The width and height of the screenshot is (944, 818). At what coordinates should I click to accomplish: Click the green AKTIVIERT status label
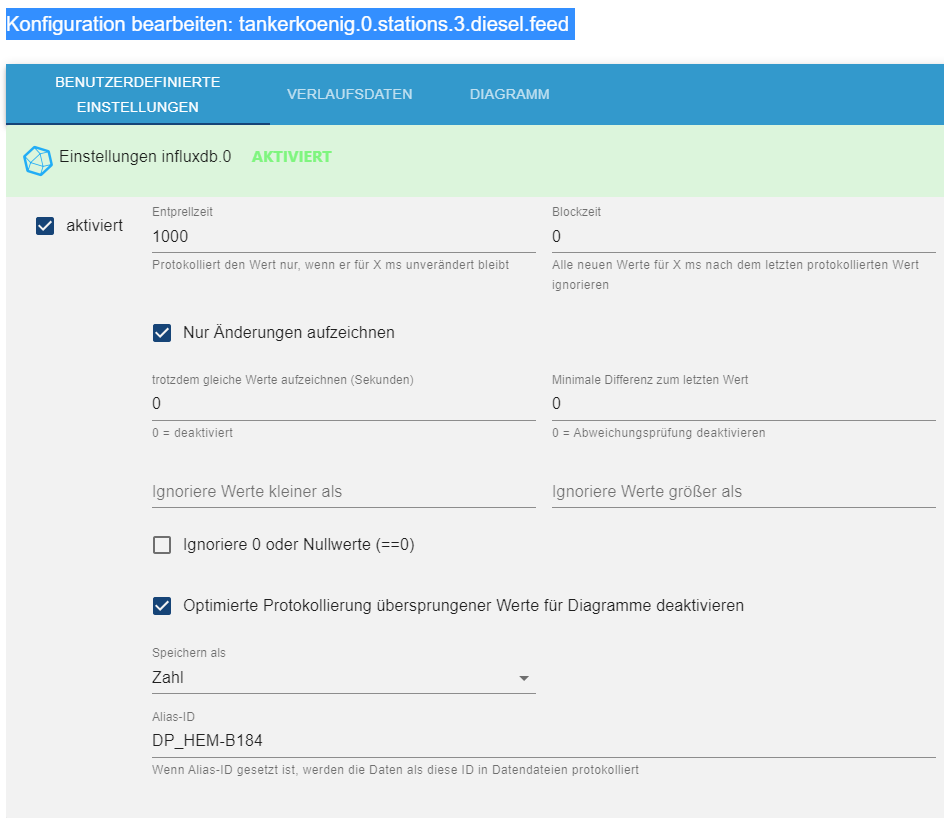pos(291,157)
